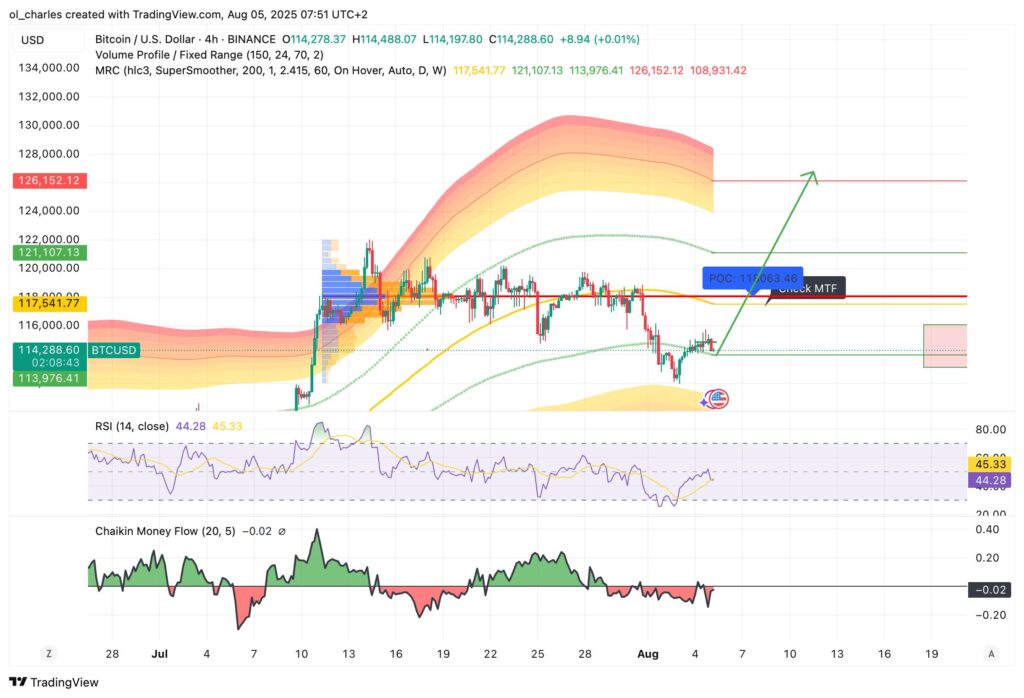Image resolution: width=1024 pixels, height=698 pixels.
Task: Click the green 113,976.41 price axis label
Action: (48, 380)
